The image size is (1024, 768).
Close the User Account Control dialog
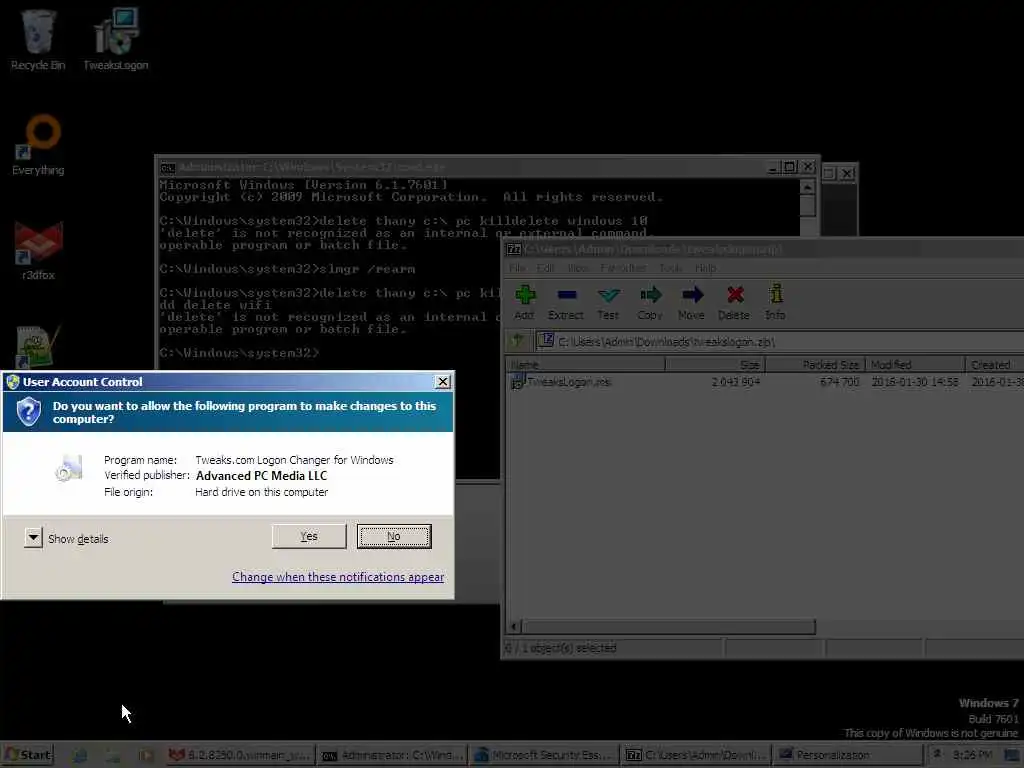pyautogui.click(x=442, y=381)
